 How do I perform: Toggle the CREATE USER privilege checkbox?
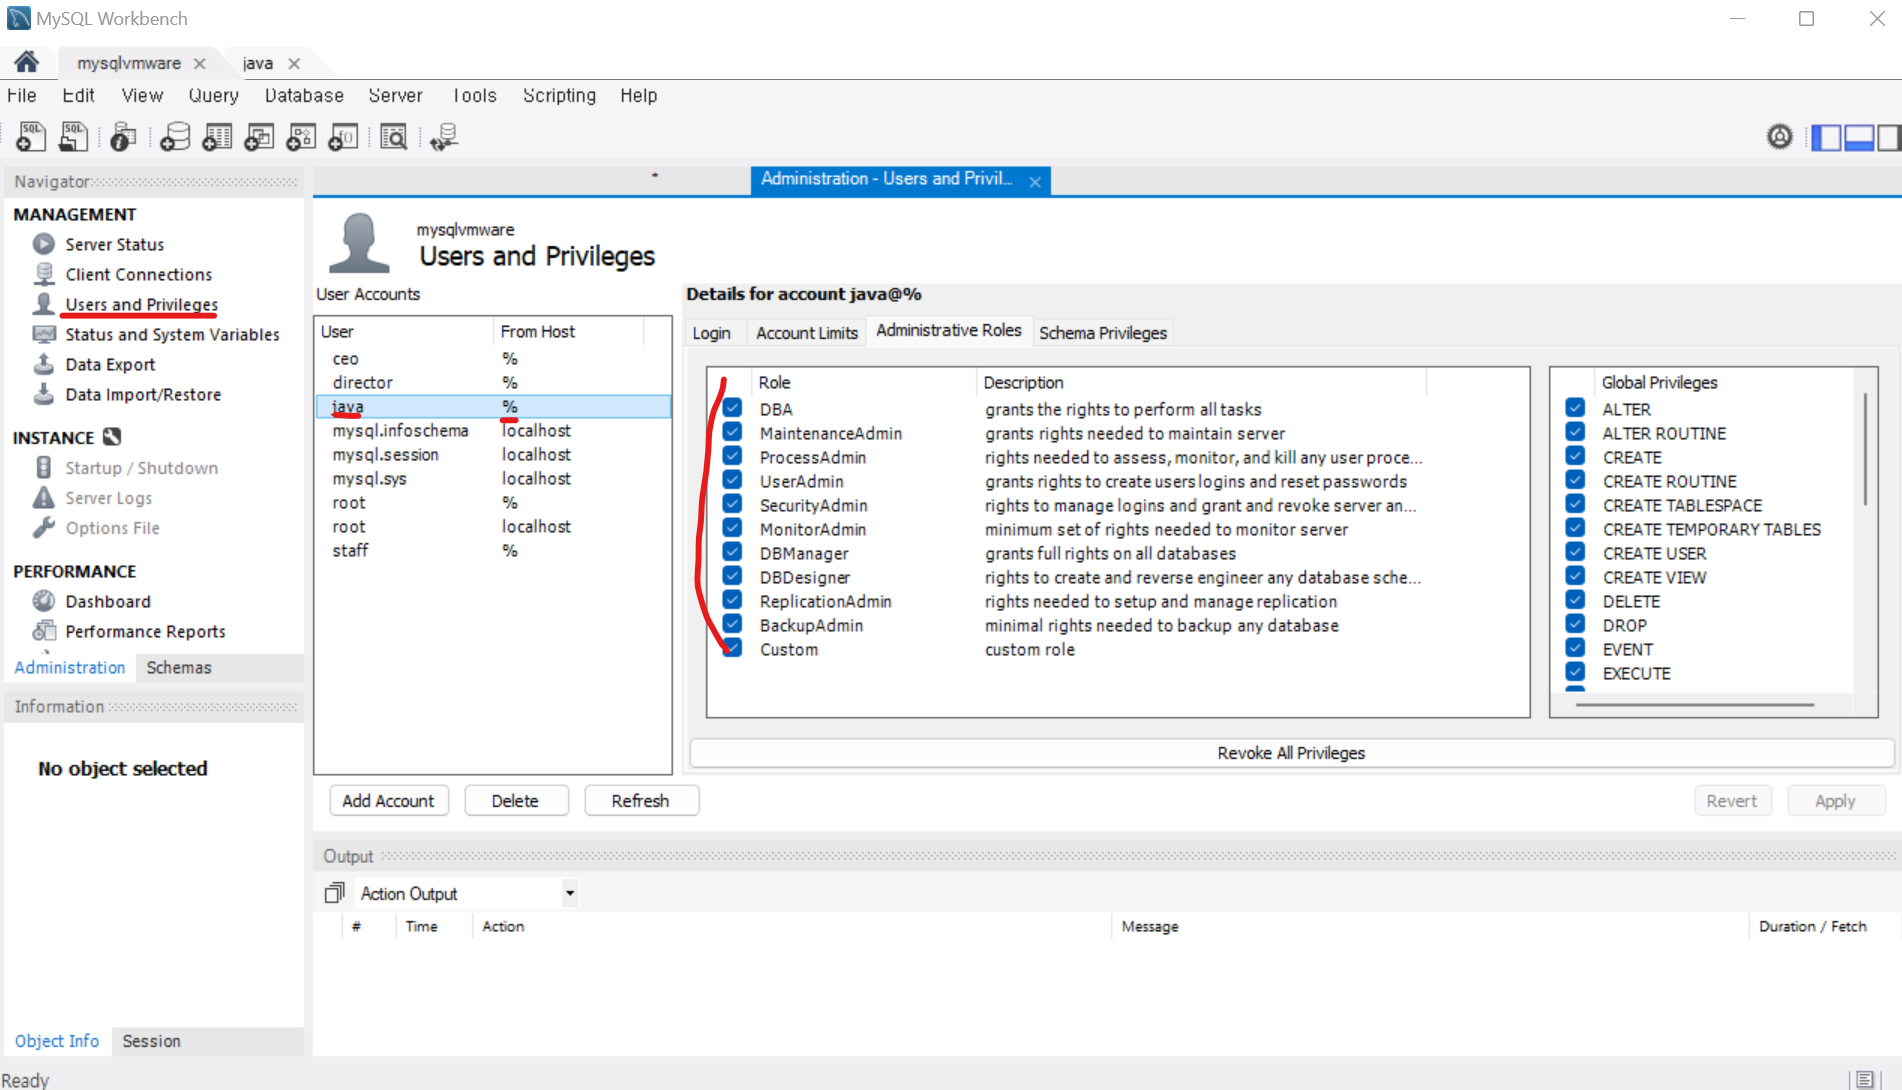[x=1575, y=552]
